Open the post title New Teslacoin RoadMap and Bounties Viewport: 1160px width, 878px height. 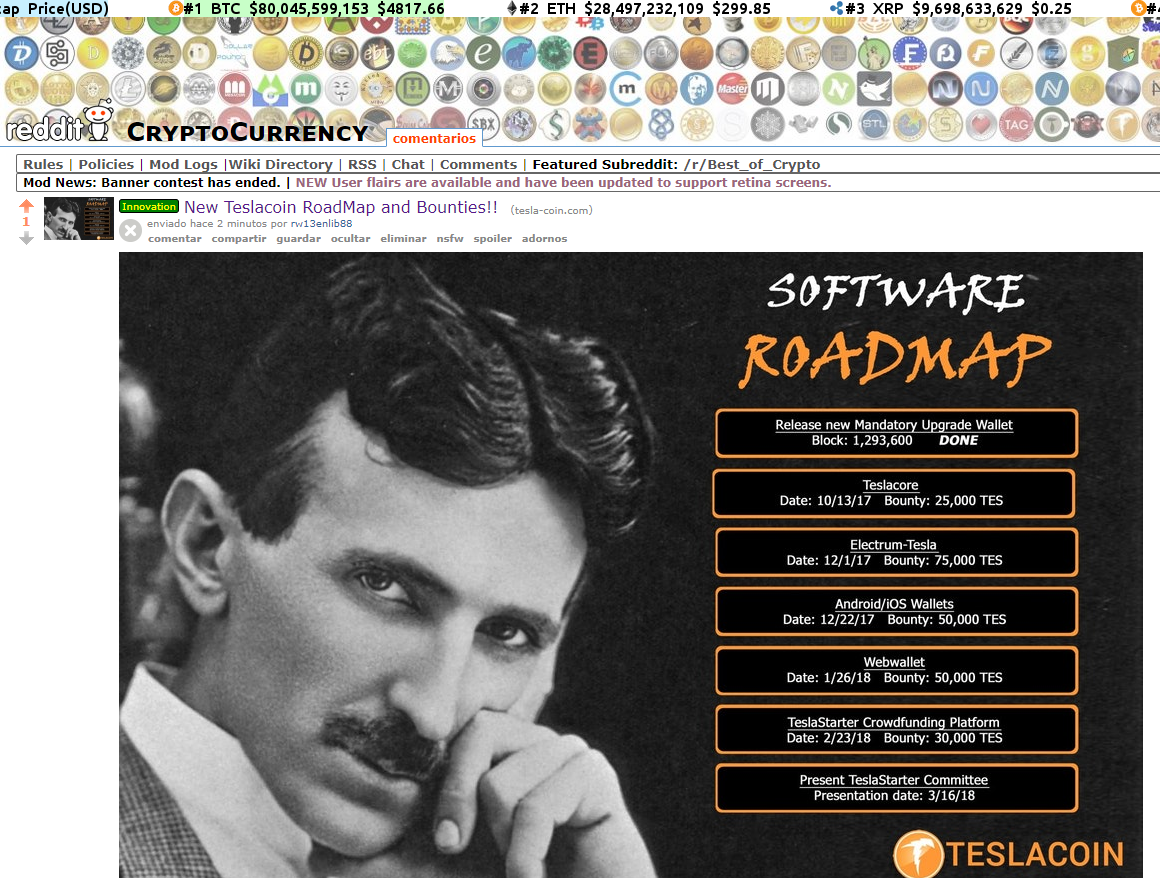pyautogui.click(x=341, y=207)
